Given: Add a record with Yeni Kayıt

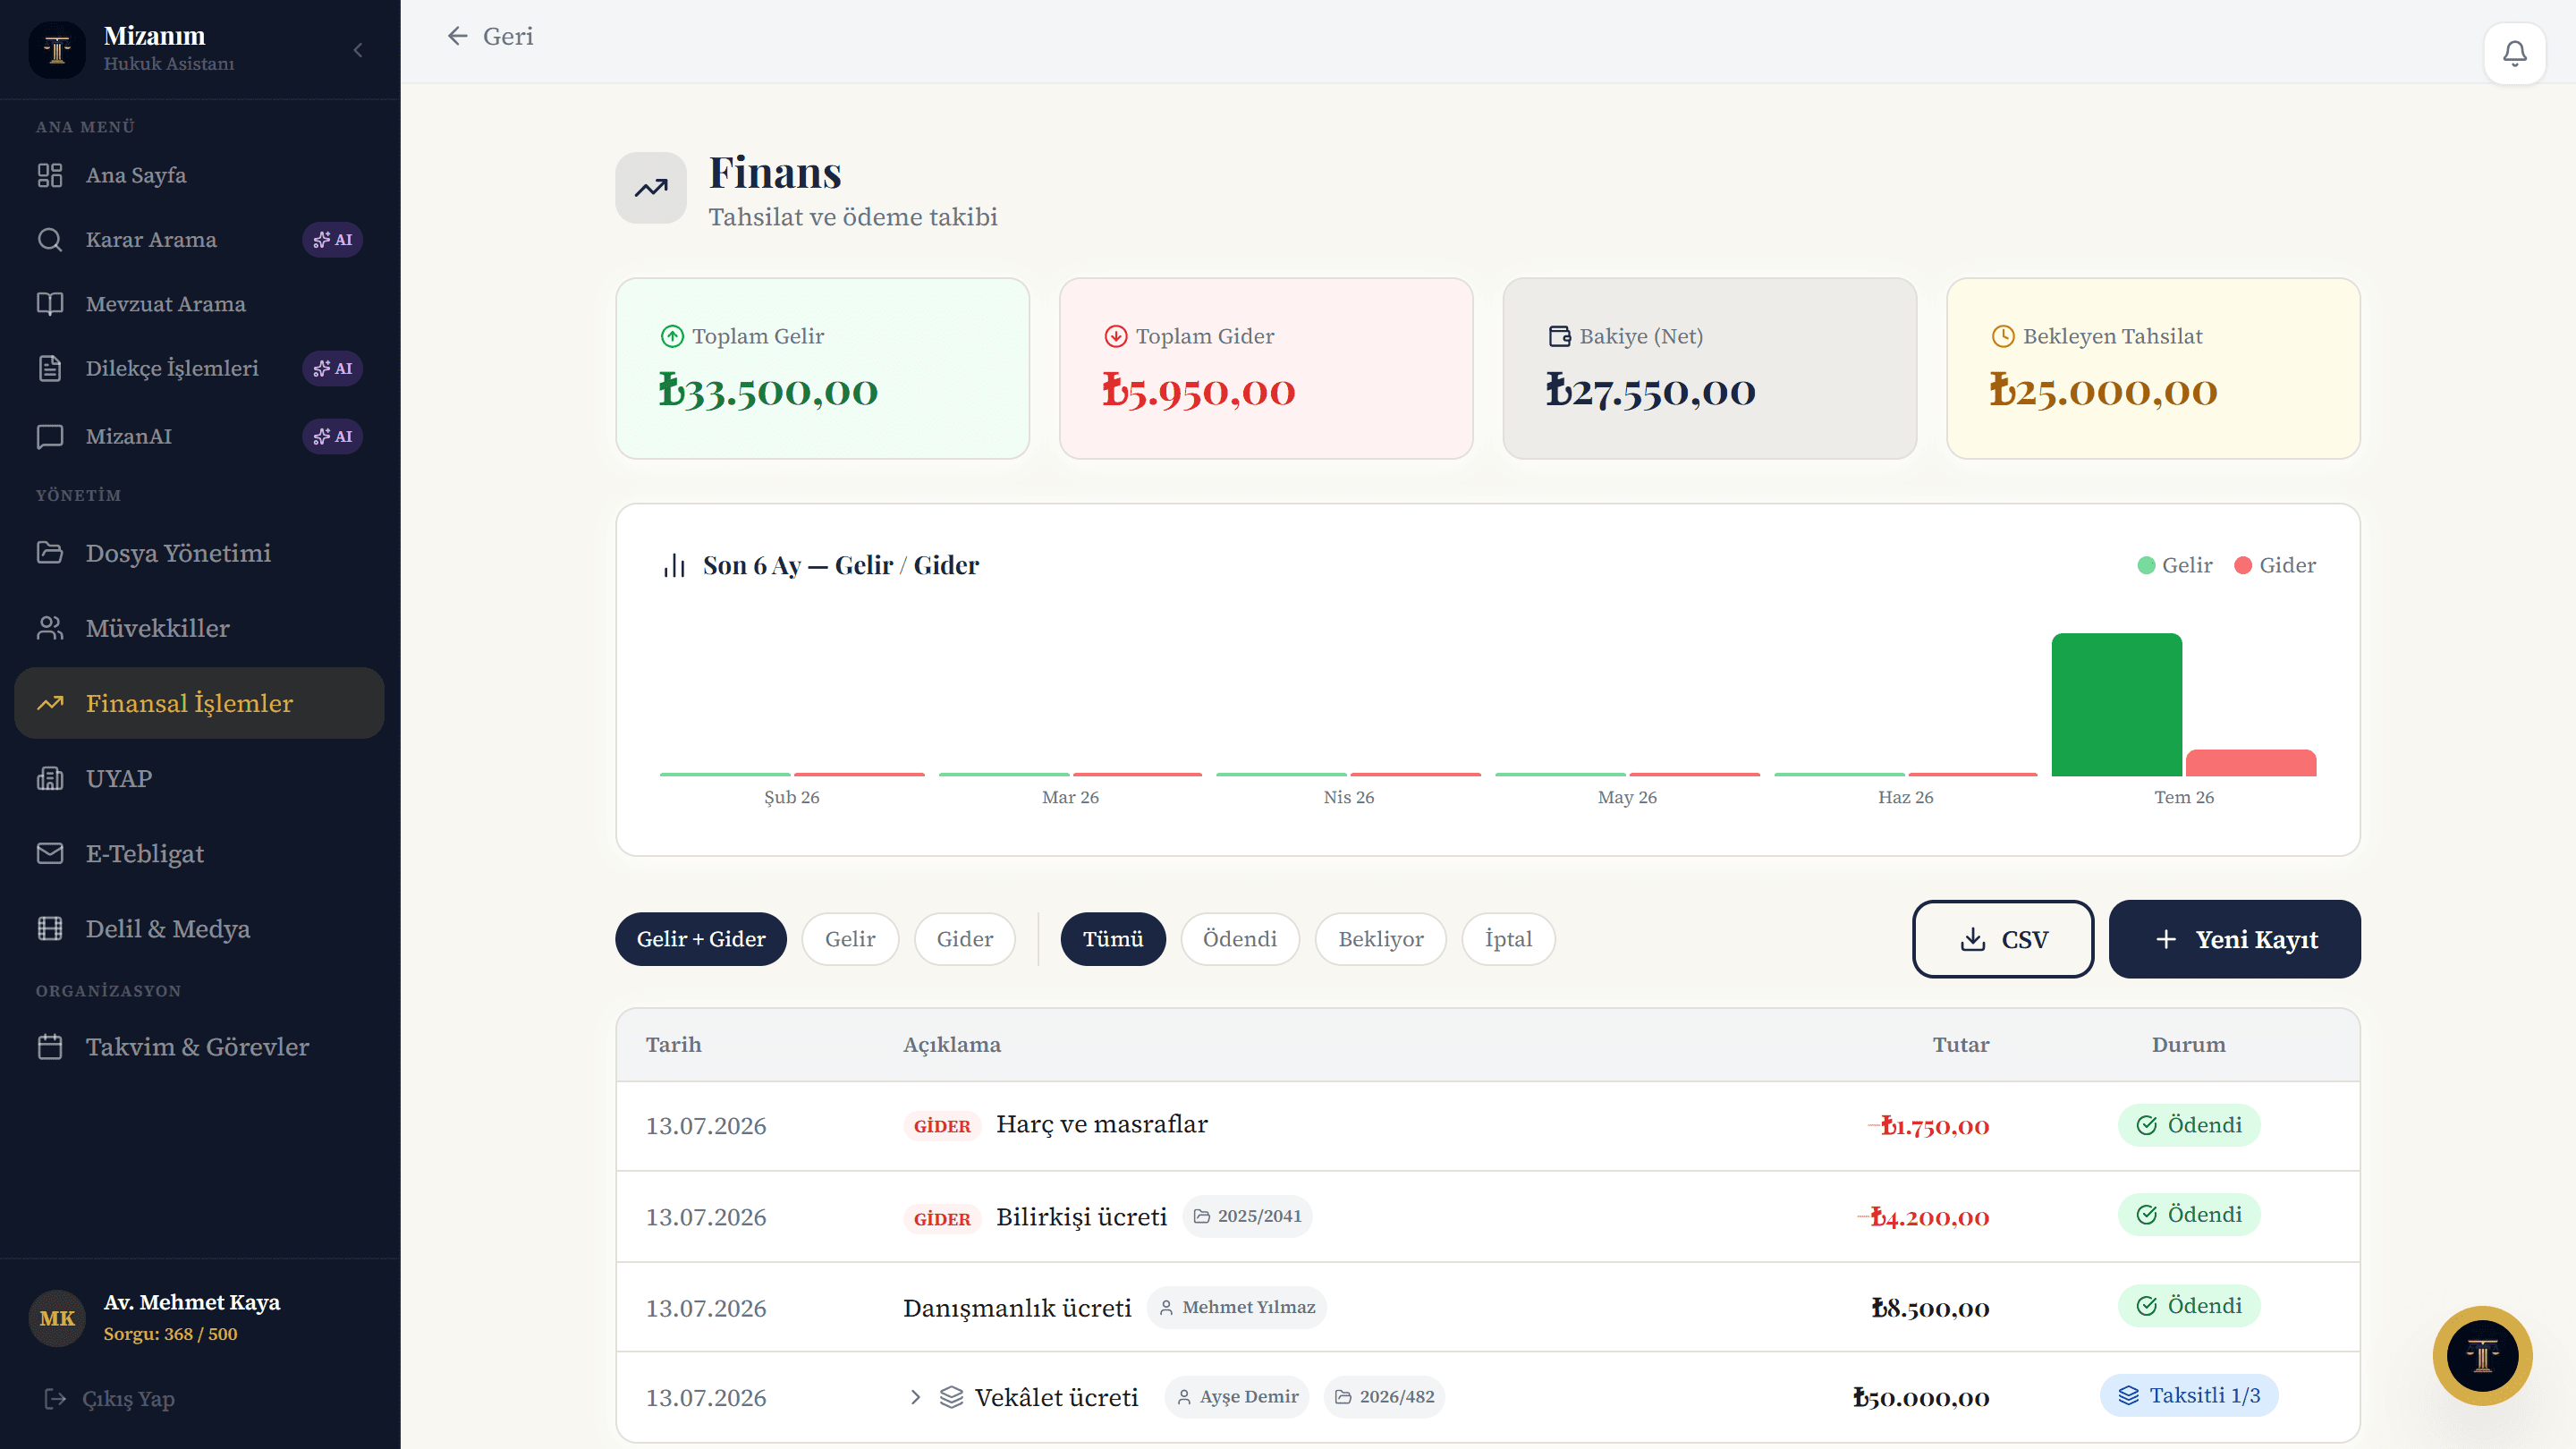Looking at the screenshot, I should pos(2235,939).
